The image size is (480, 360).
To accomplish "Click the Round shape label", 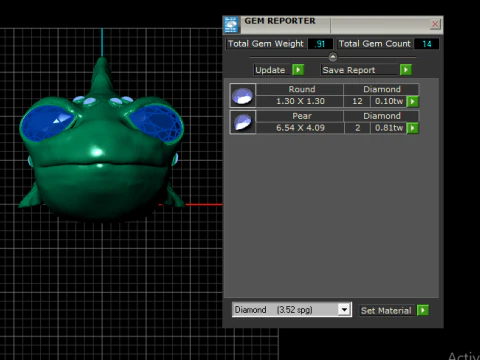I will 302,89.
